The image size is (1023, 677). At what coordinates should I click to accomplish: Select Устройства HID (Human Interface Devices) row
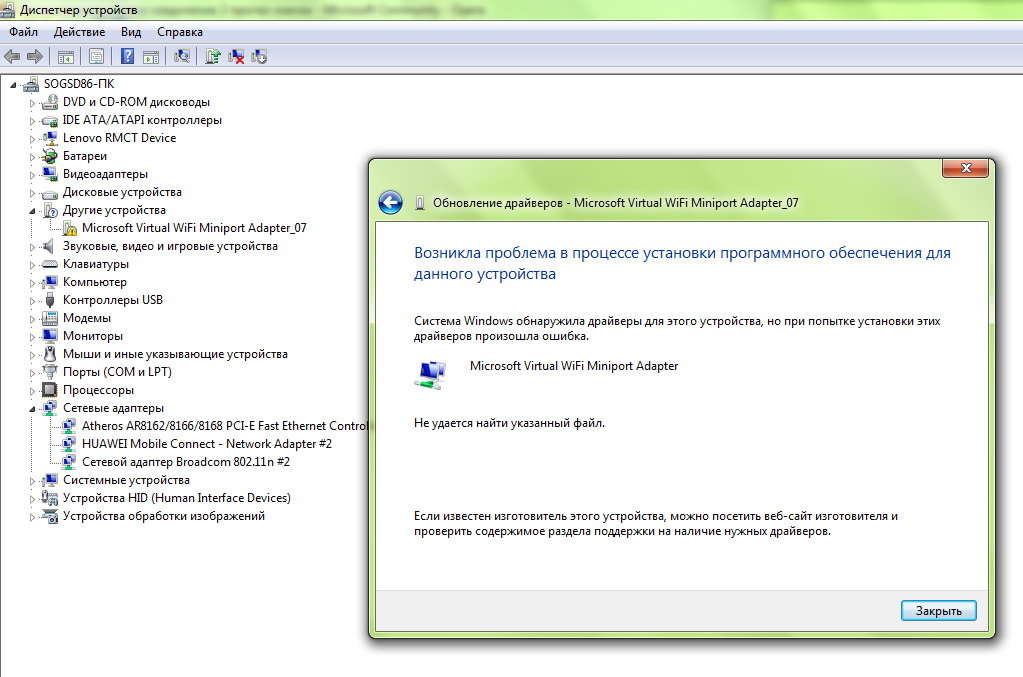pos(176,498)
